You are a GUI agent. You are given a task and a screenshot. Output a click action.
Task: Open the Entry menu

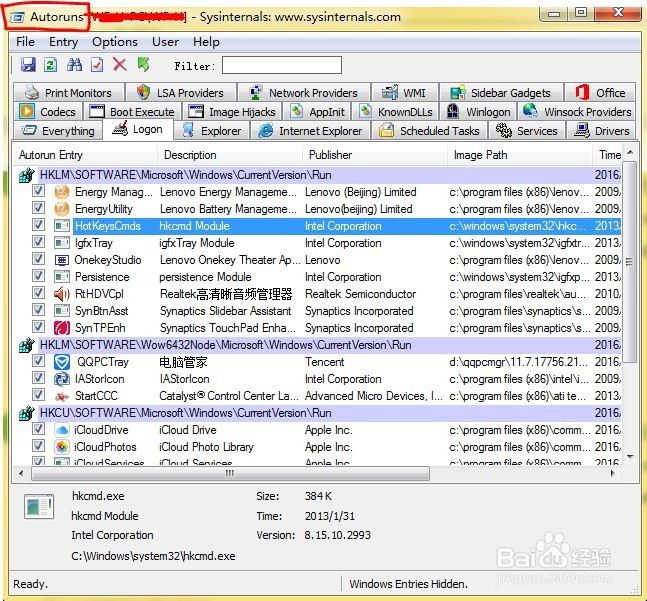click(63, 42)
